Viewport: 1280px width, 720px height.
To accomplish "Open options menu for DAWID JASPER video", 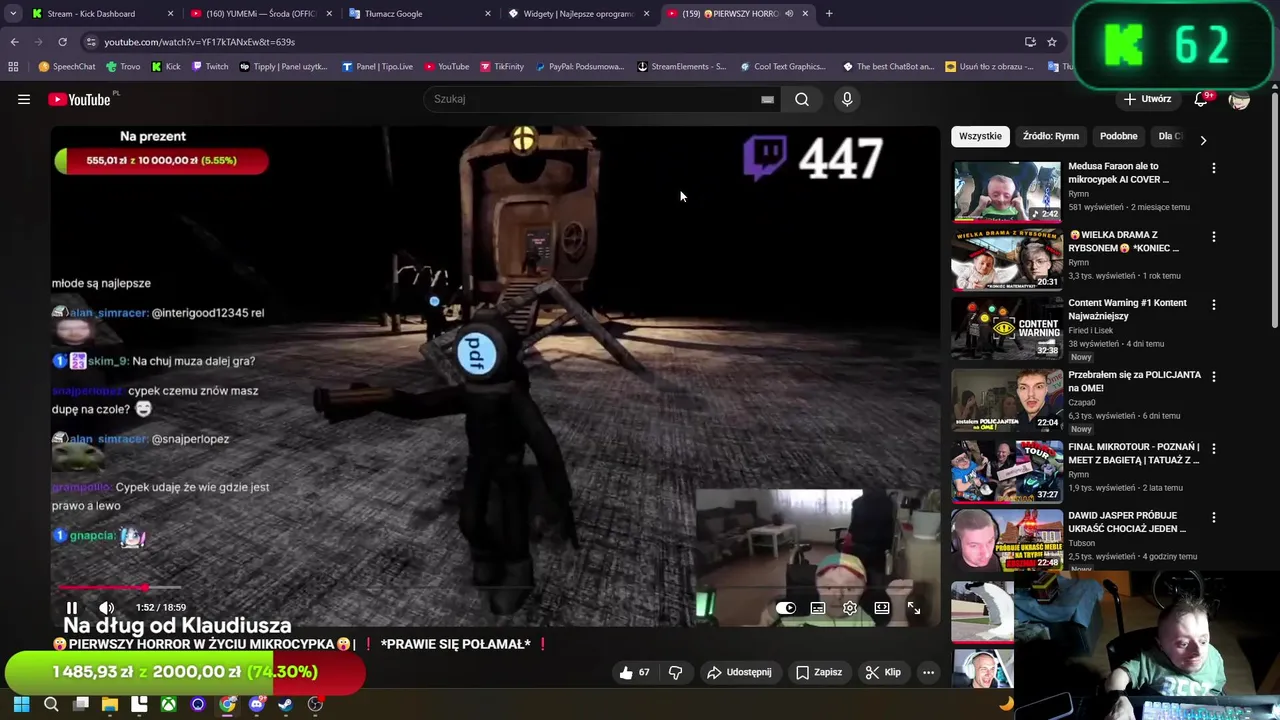I will (1214, 518).
